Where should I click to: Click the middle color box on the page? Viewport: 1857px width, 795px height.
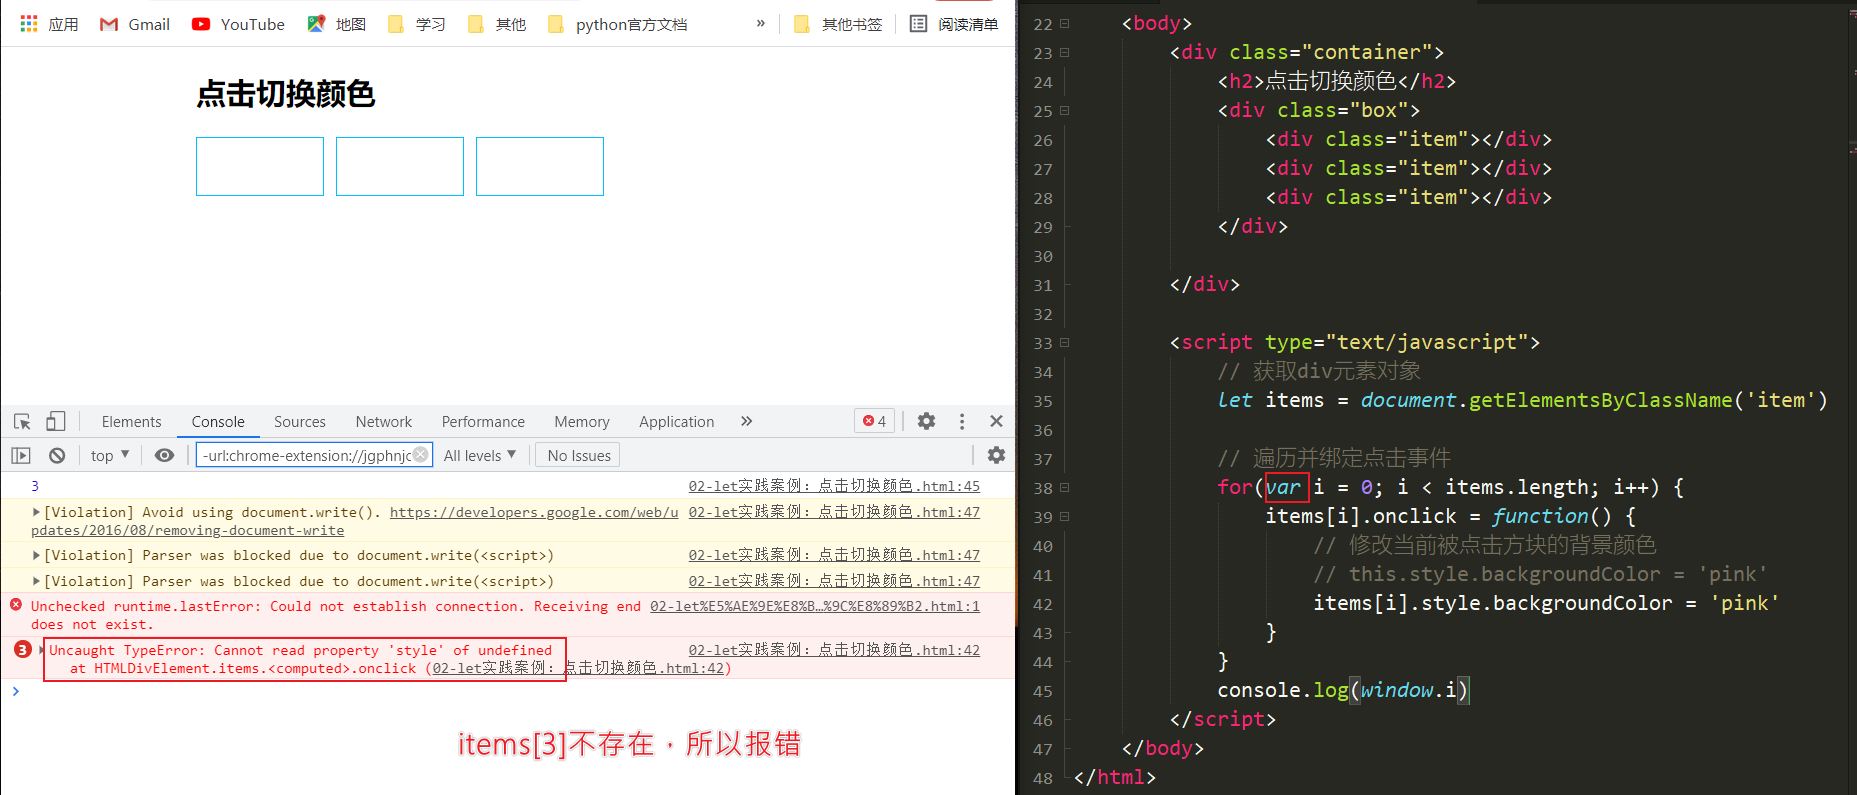pos(400,166)
